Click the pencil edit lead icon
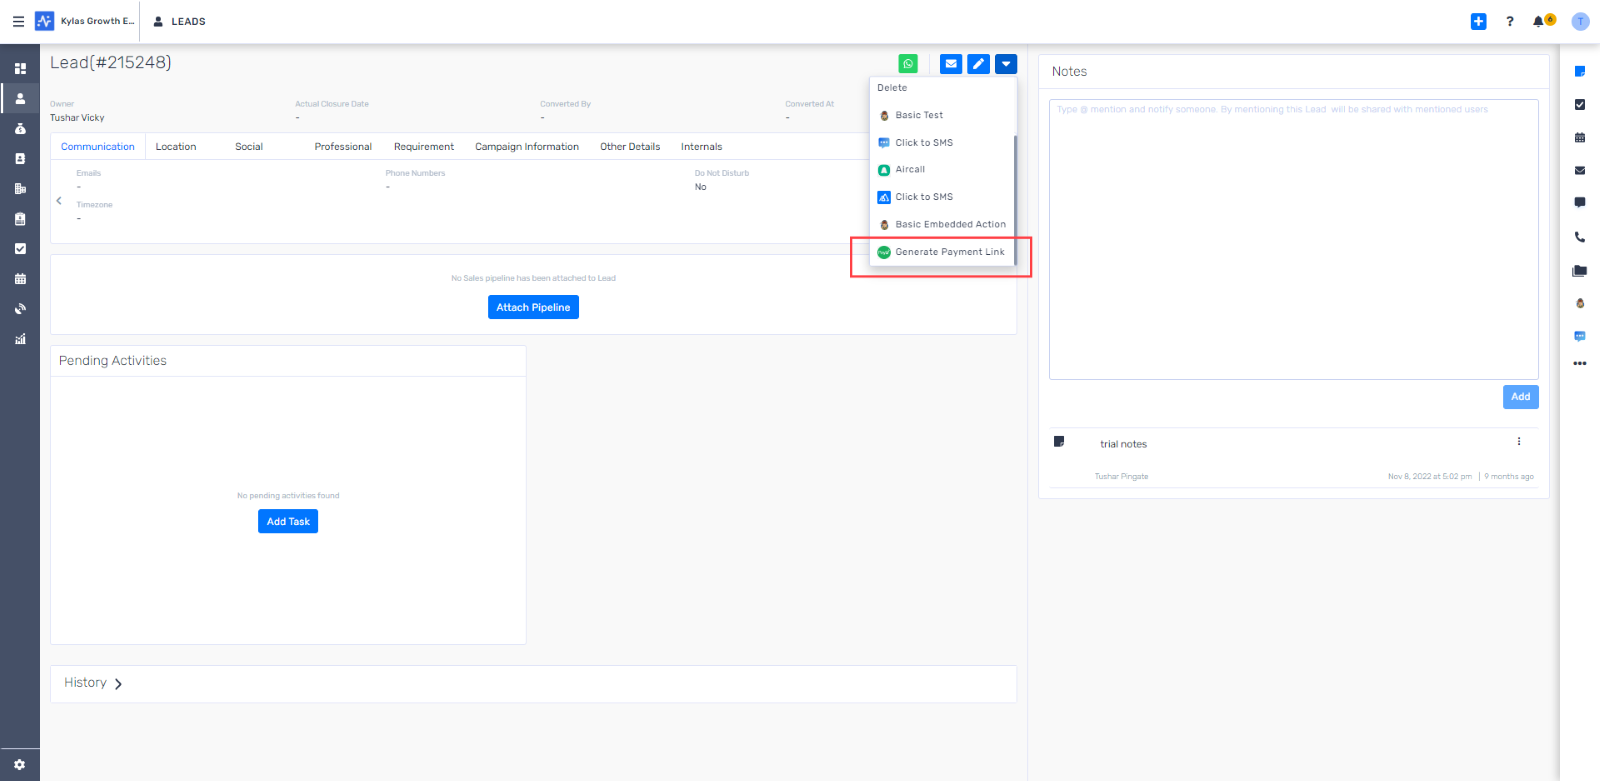Screen dimensions: 1600x781 (978, 64)
